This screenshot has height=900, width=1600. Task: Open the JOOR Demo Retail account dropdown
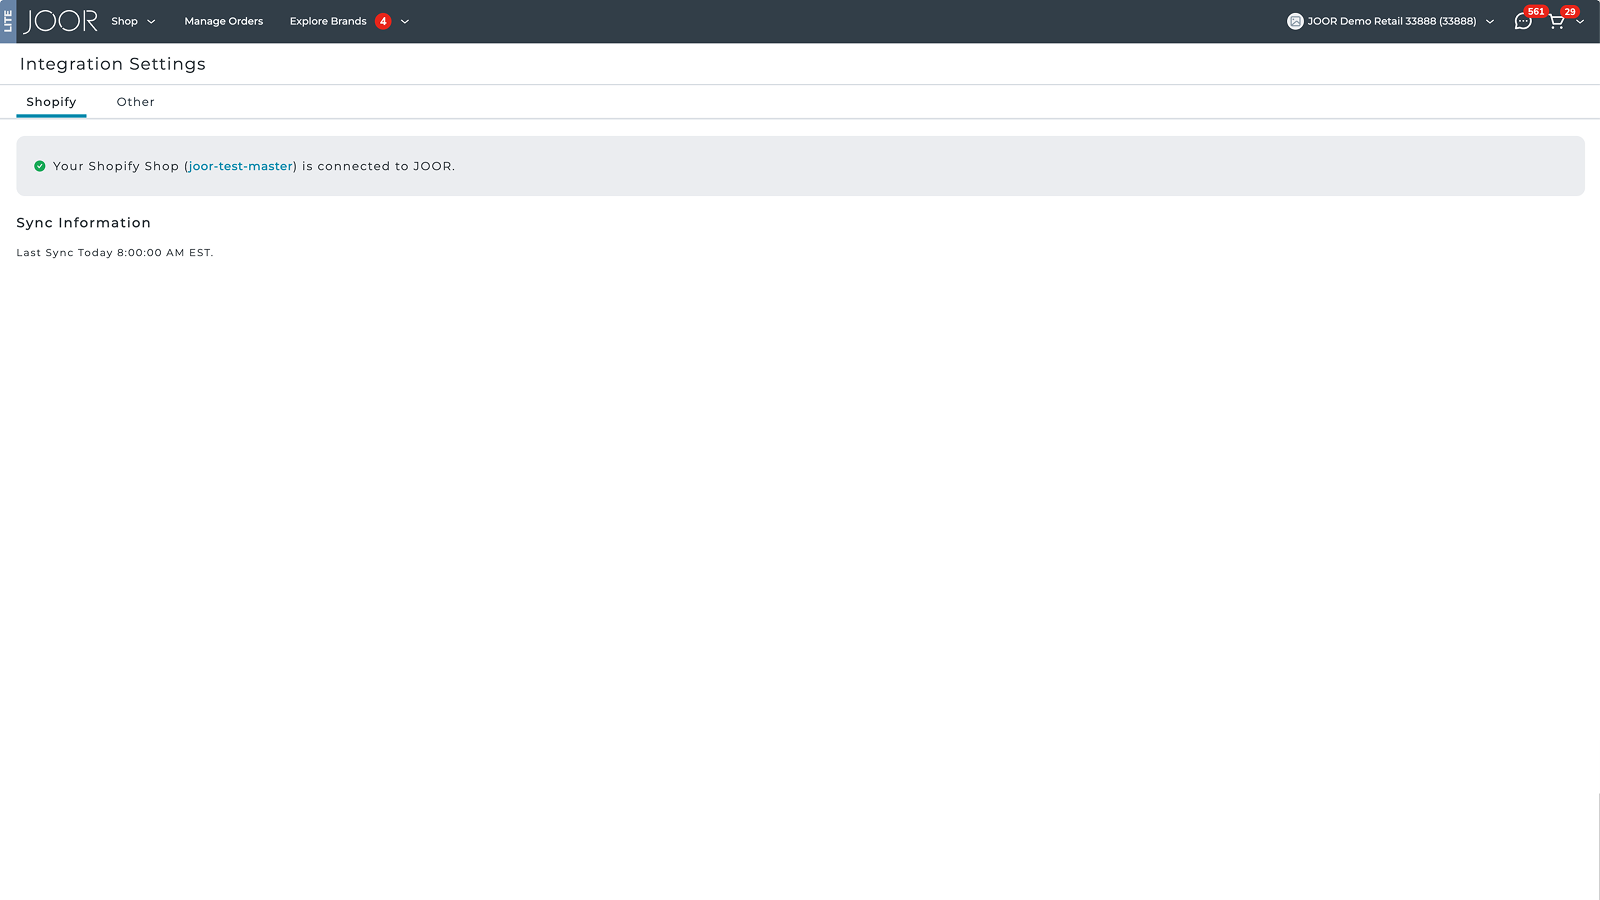point(1391,21)
